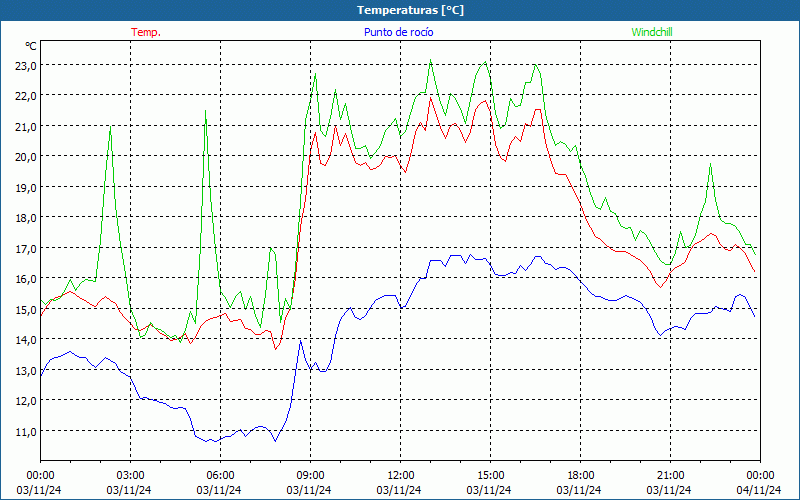This screenshot has height=500, width=800.
Task: Click the '18:00' time axis label
Action: coord(581,476)
